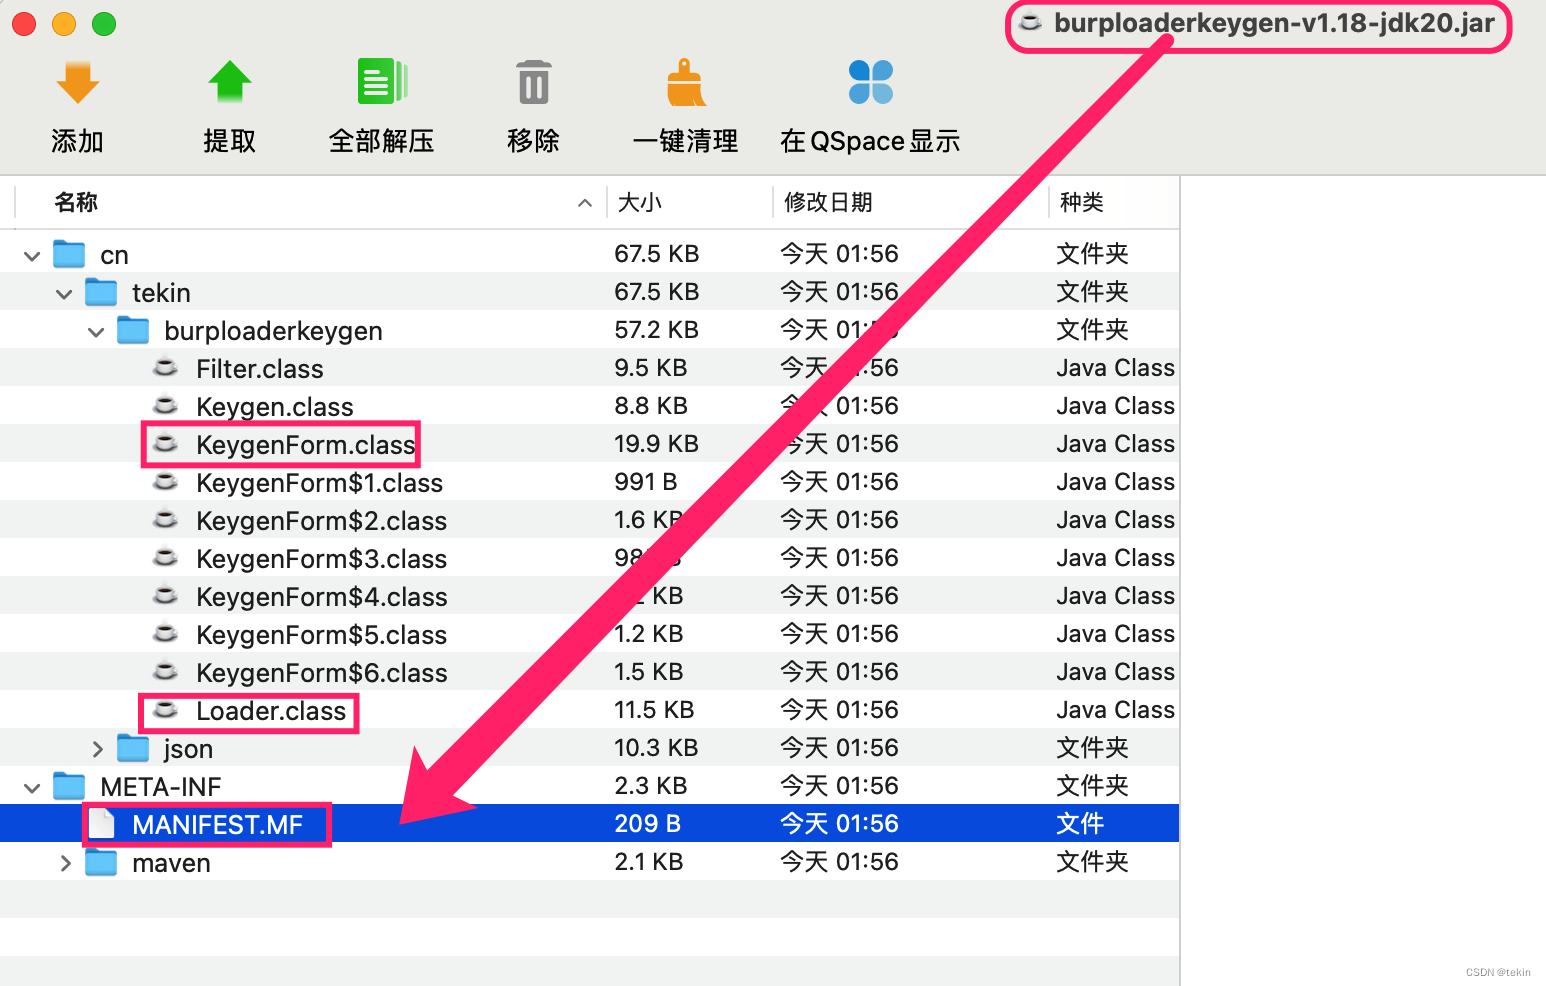Select the Loader.class file name
The width and height of the screenshot is (1546, 986).
point(271,711)
